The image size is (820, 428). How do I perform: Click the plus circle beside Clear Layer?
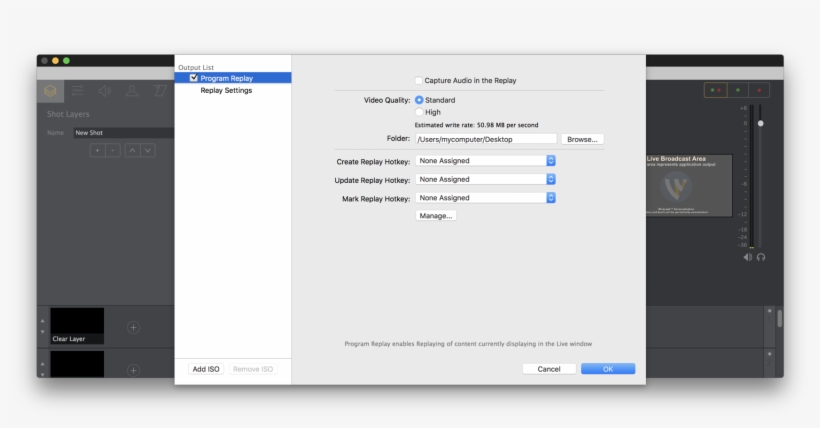pos(133,328)
